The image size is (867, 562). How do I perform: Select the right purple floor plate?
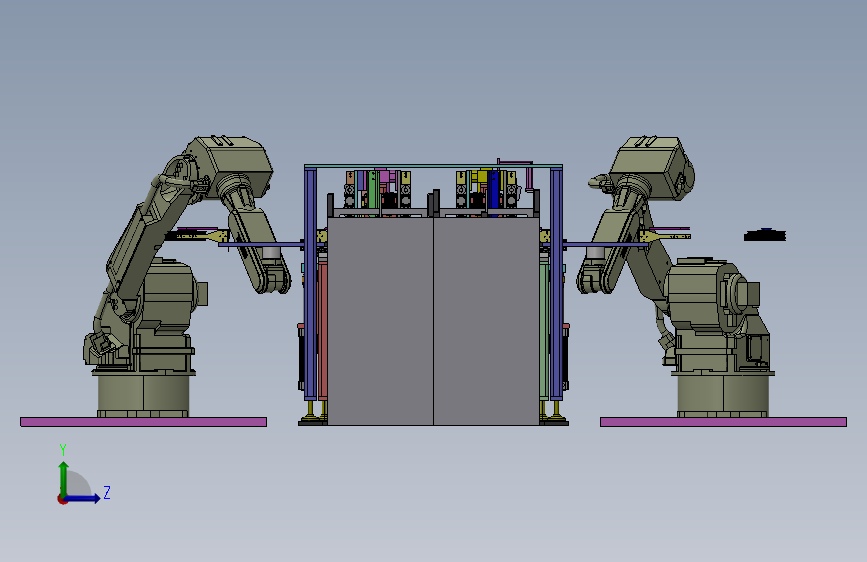[723, 422]
